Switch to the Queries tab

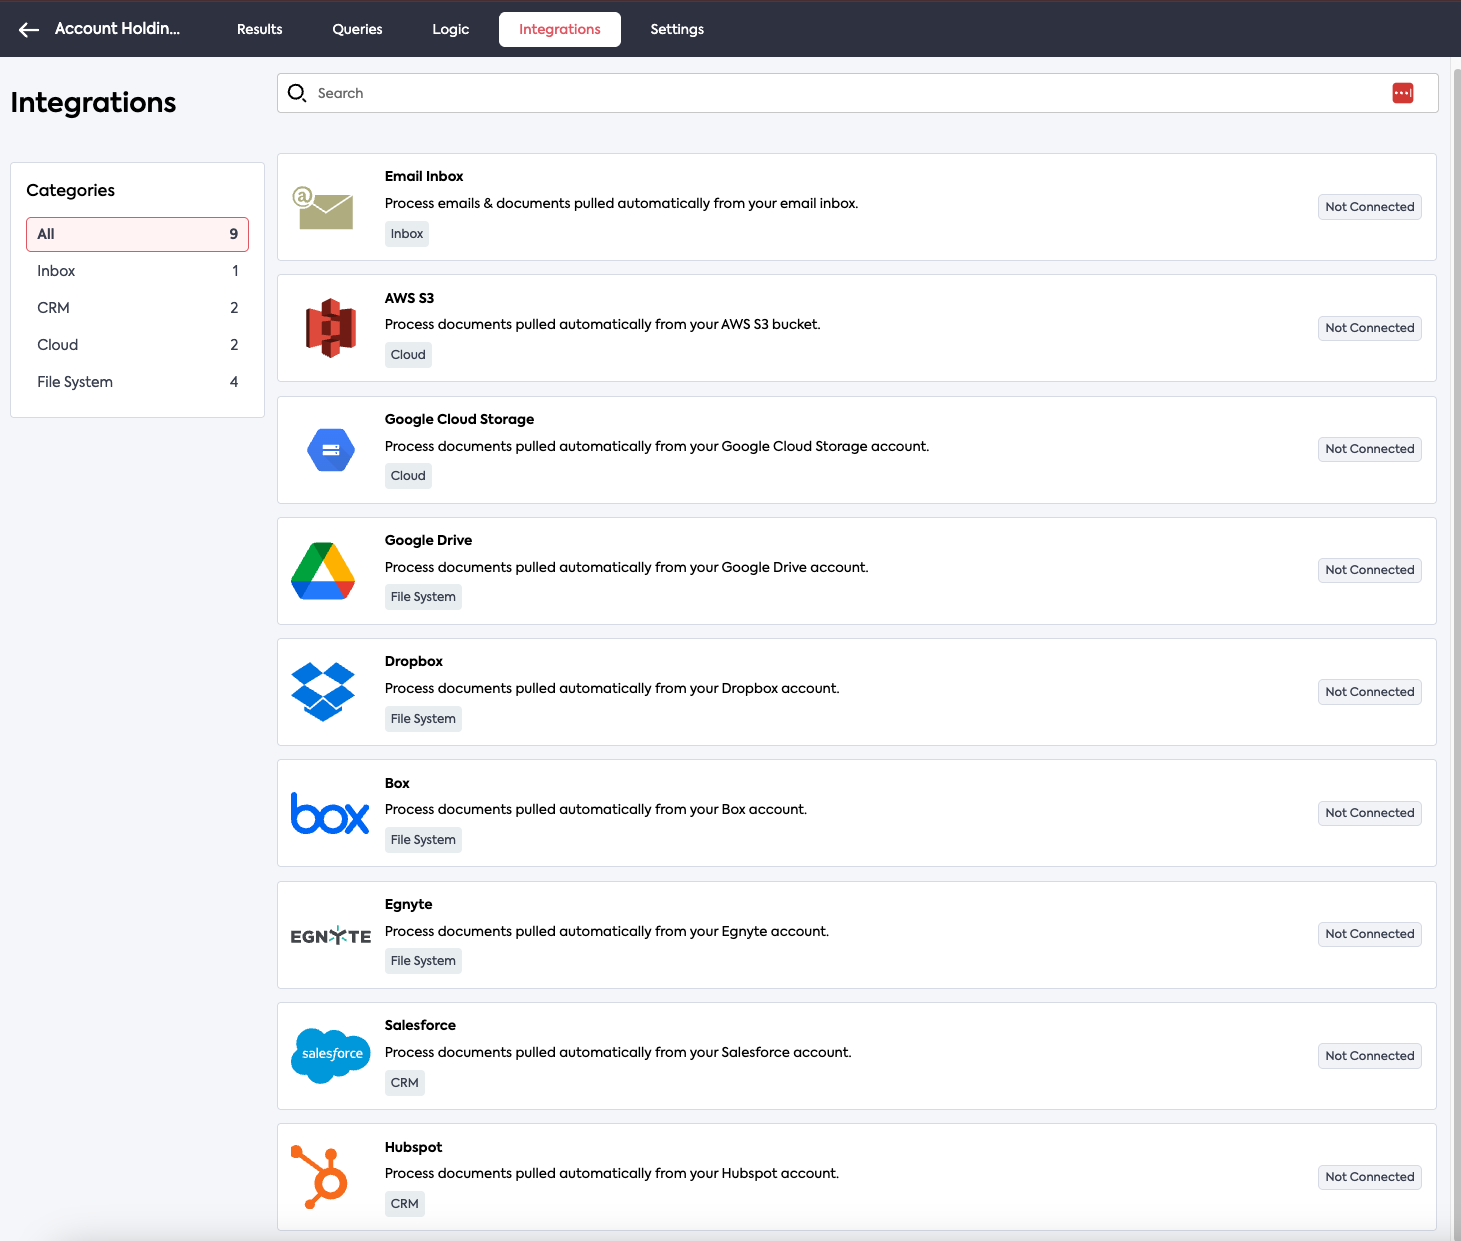357,30
